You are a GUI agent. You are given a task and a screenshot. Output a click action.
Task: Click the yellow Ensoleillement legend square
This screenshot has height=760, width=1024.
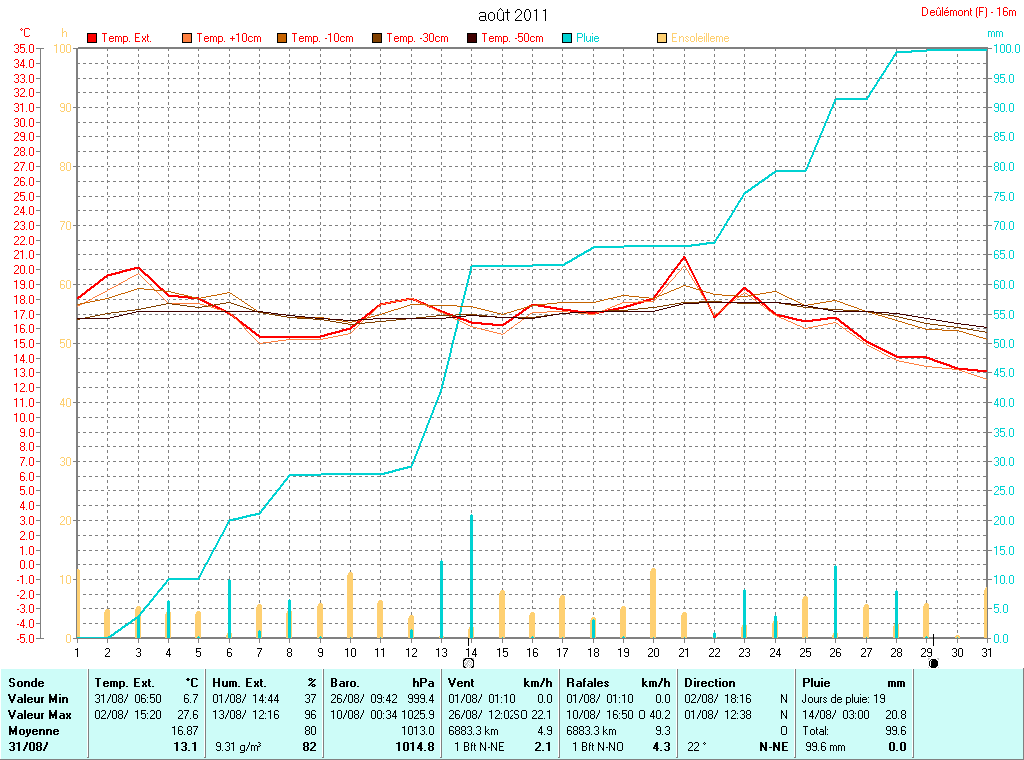click(x=663, y=38)
